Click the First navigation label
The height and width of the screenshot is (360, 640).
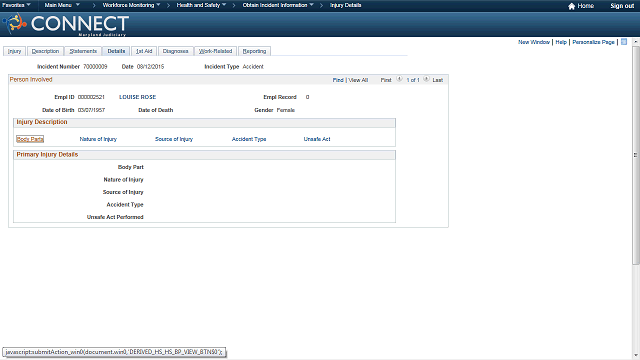tap(386, 80)
